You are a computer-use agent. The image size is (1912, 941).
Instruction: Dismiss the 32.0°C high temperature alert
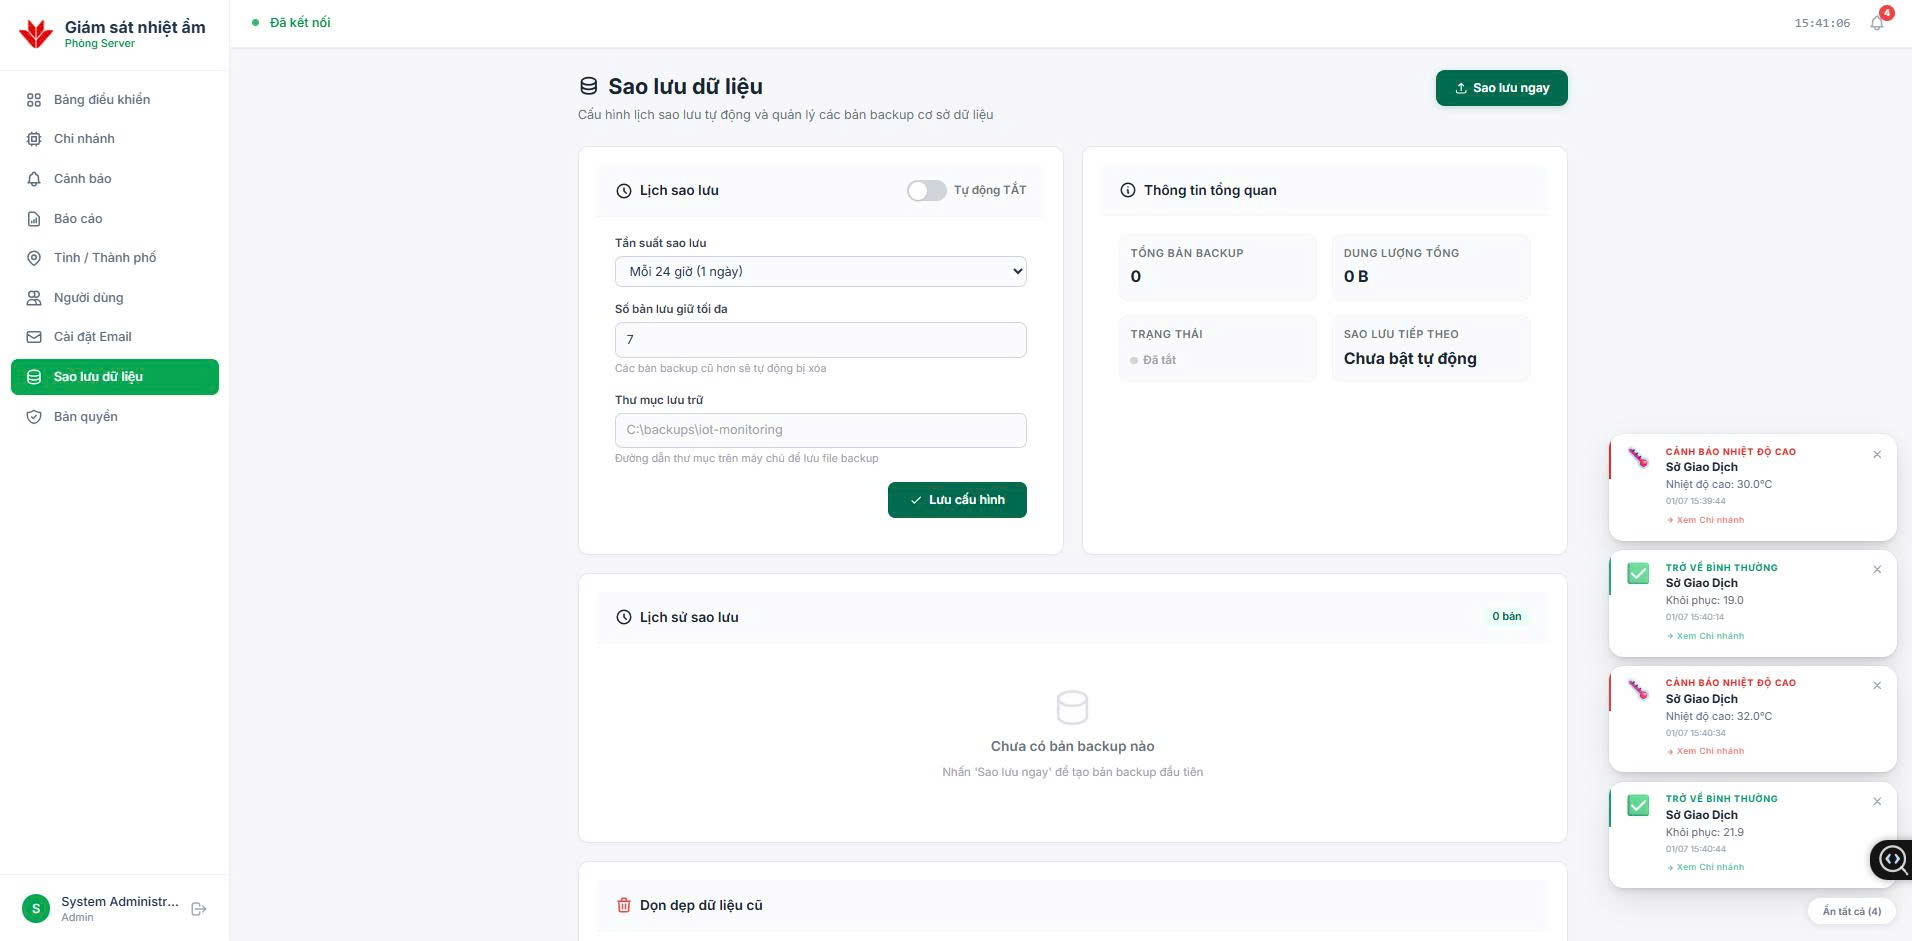pyautogui.click(x=1877, y=686)
